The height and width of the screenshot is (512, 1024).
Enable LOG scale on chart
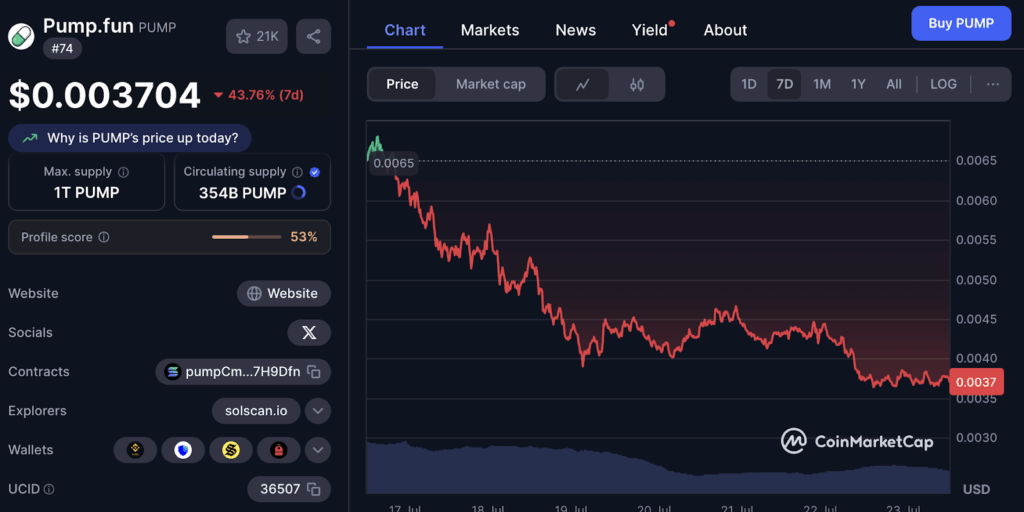tap(943, 84)
